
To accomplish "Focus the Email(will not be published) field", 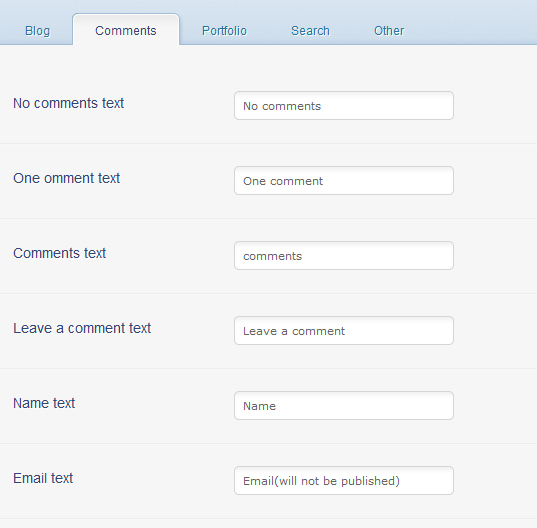I will tap(344, 480).
